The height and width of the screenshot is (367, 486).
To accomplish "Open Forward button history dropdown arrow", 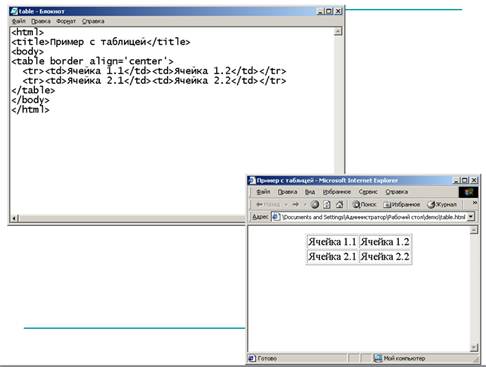I will tap(304, 204).
